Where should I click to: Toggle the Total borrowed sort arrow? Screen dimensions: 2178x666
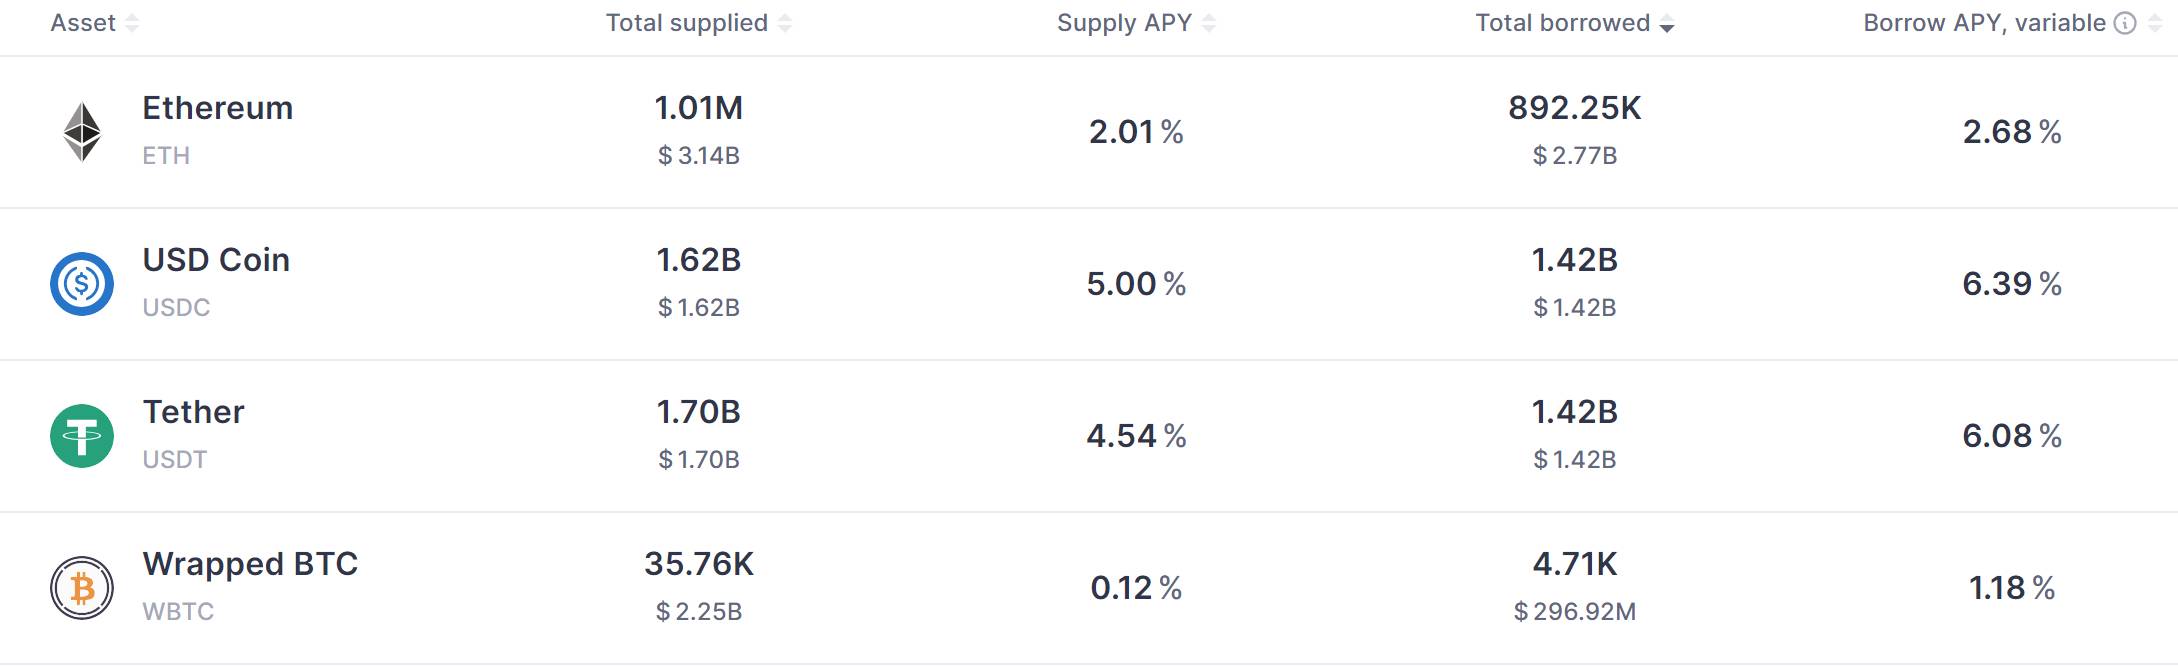1667,24
